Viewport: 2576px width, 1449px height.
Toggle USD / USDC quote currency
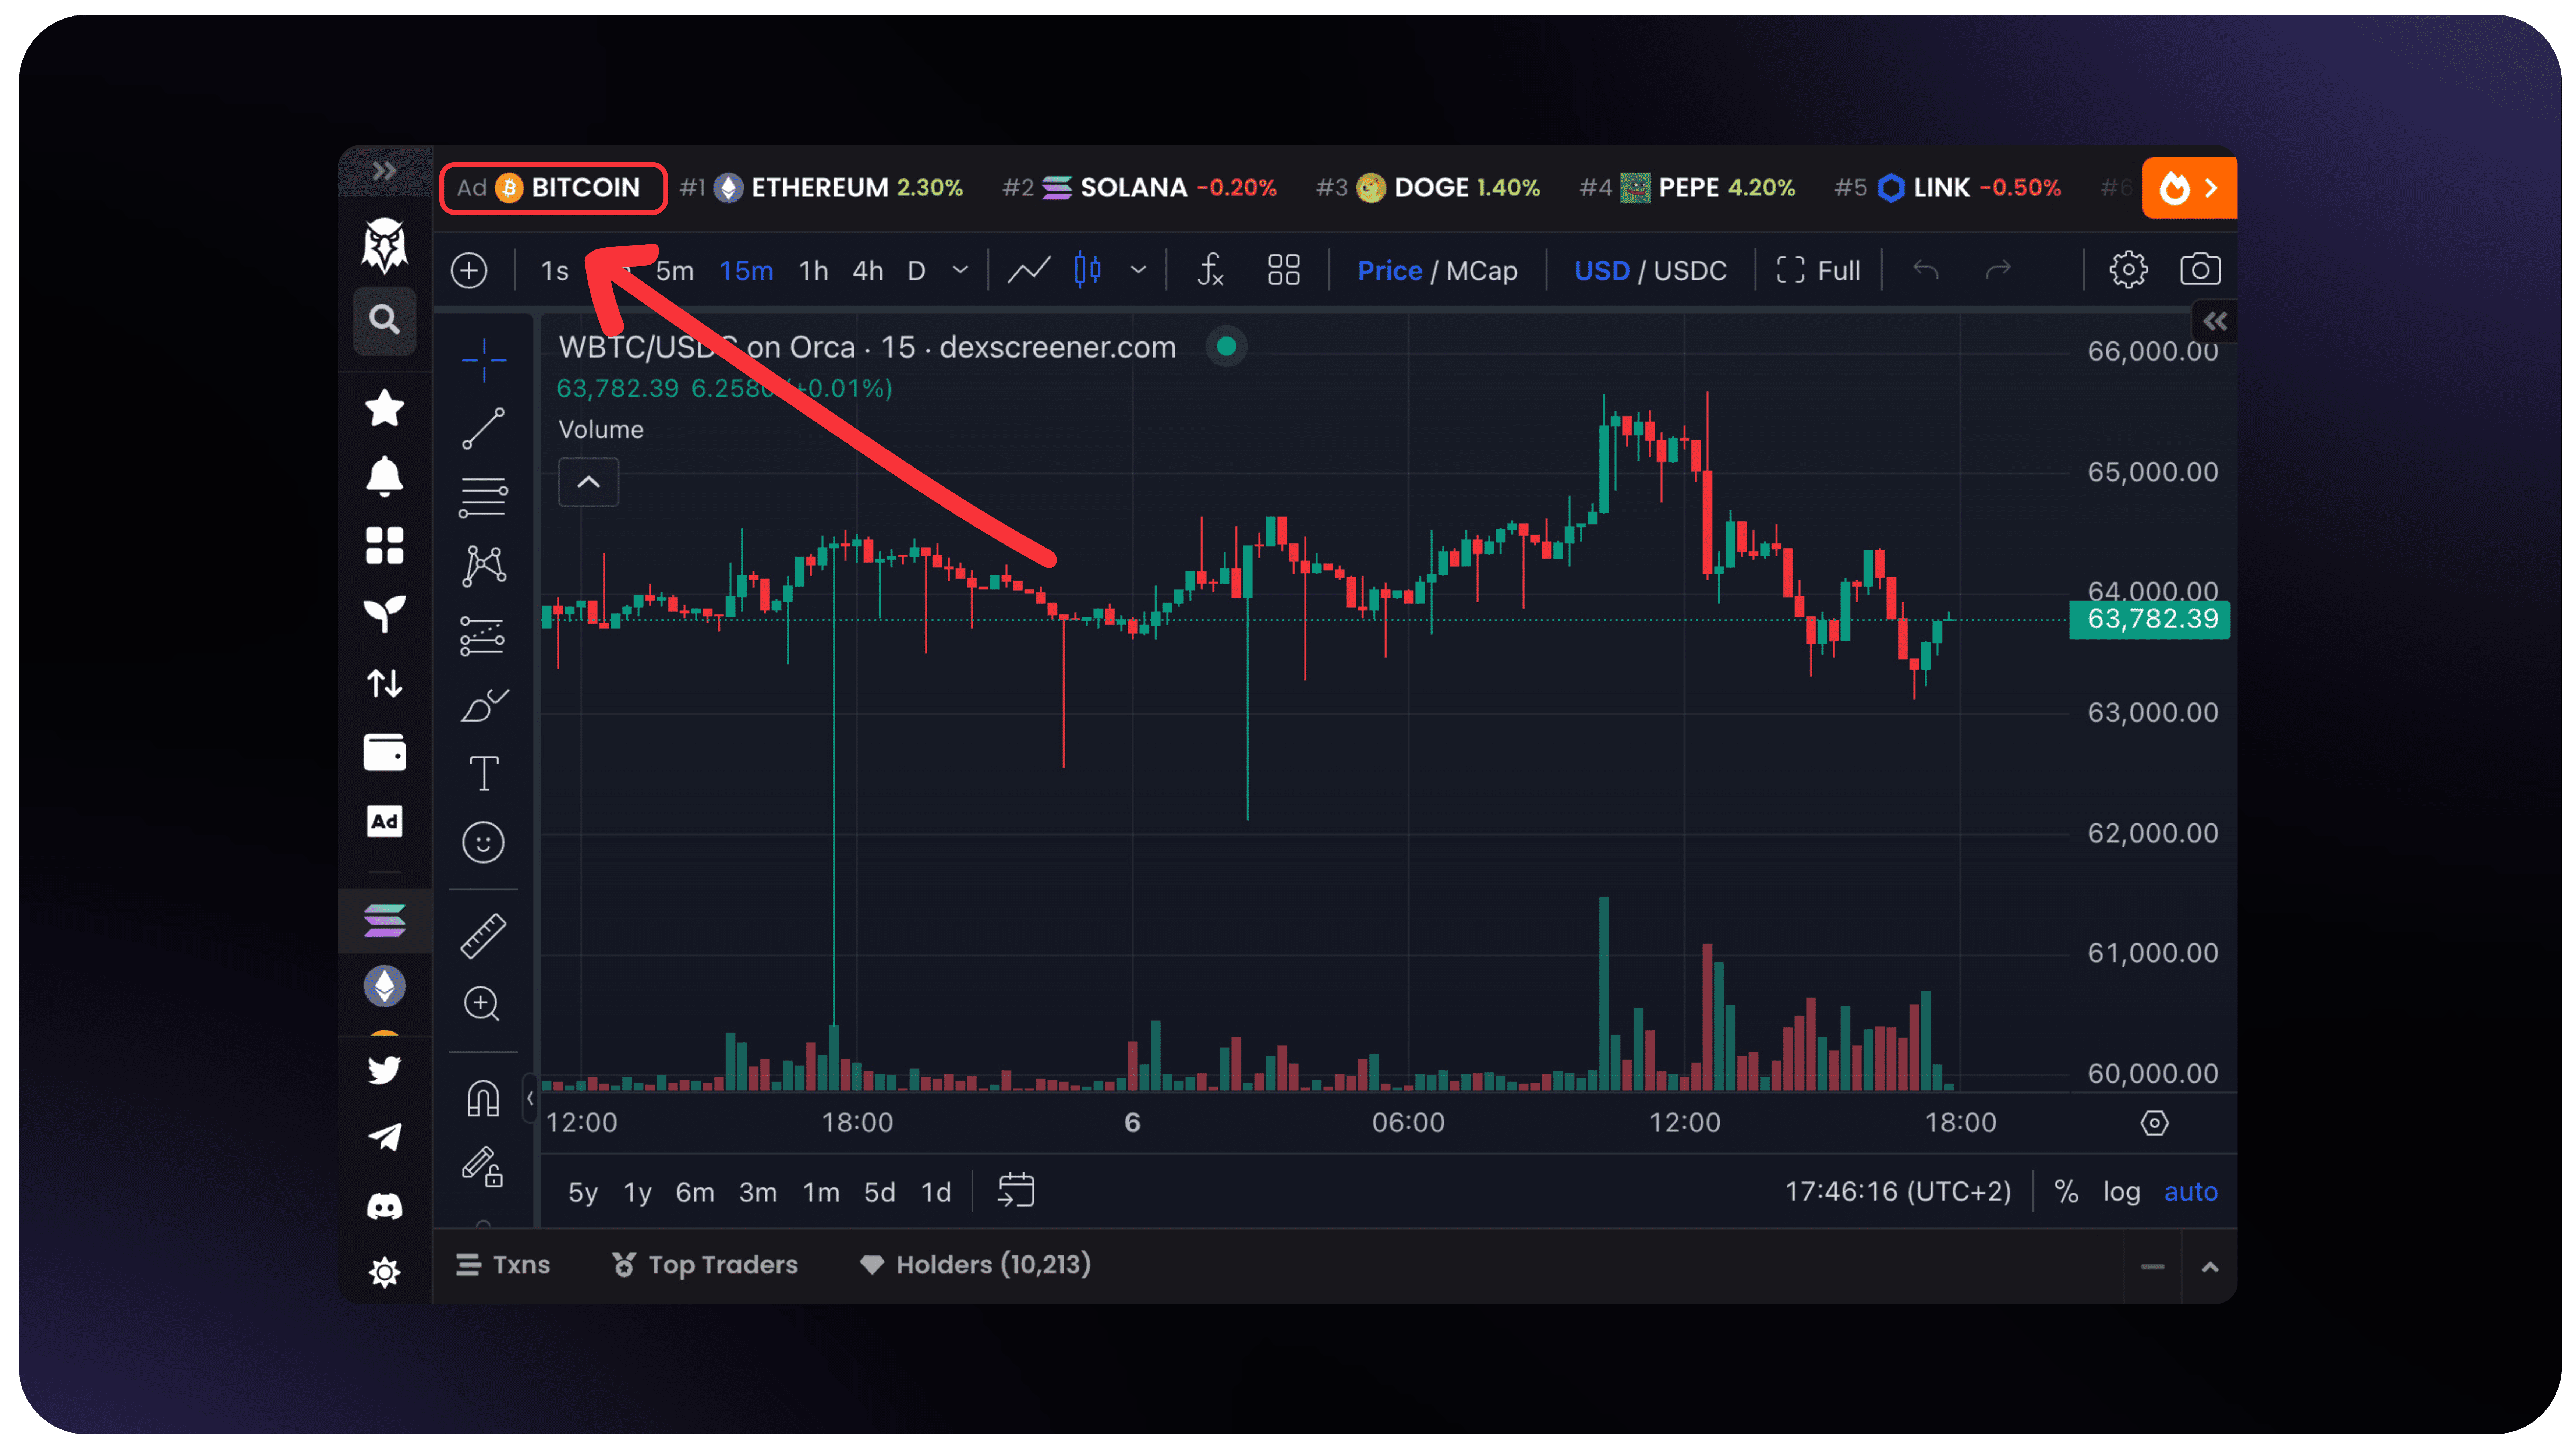tap(1650, 271)
